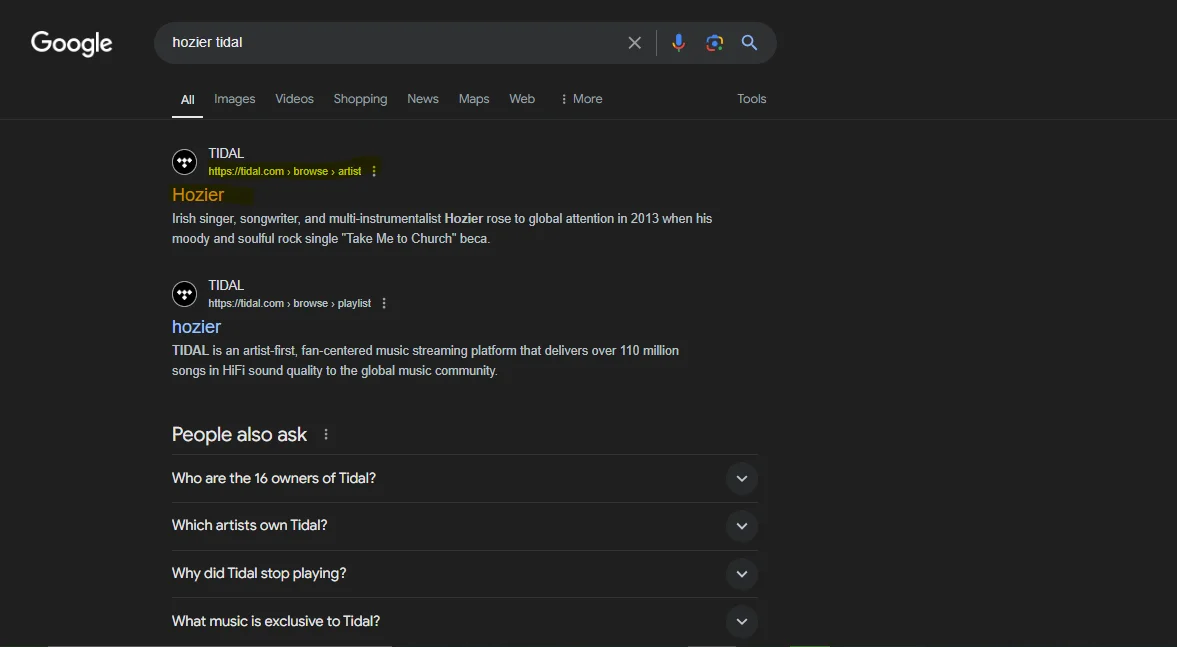Open Google Lens image search icon

click(714, 43)
